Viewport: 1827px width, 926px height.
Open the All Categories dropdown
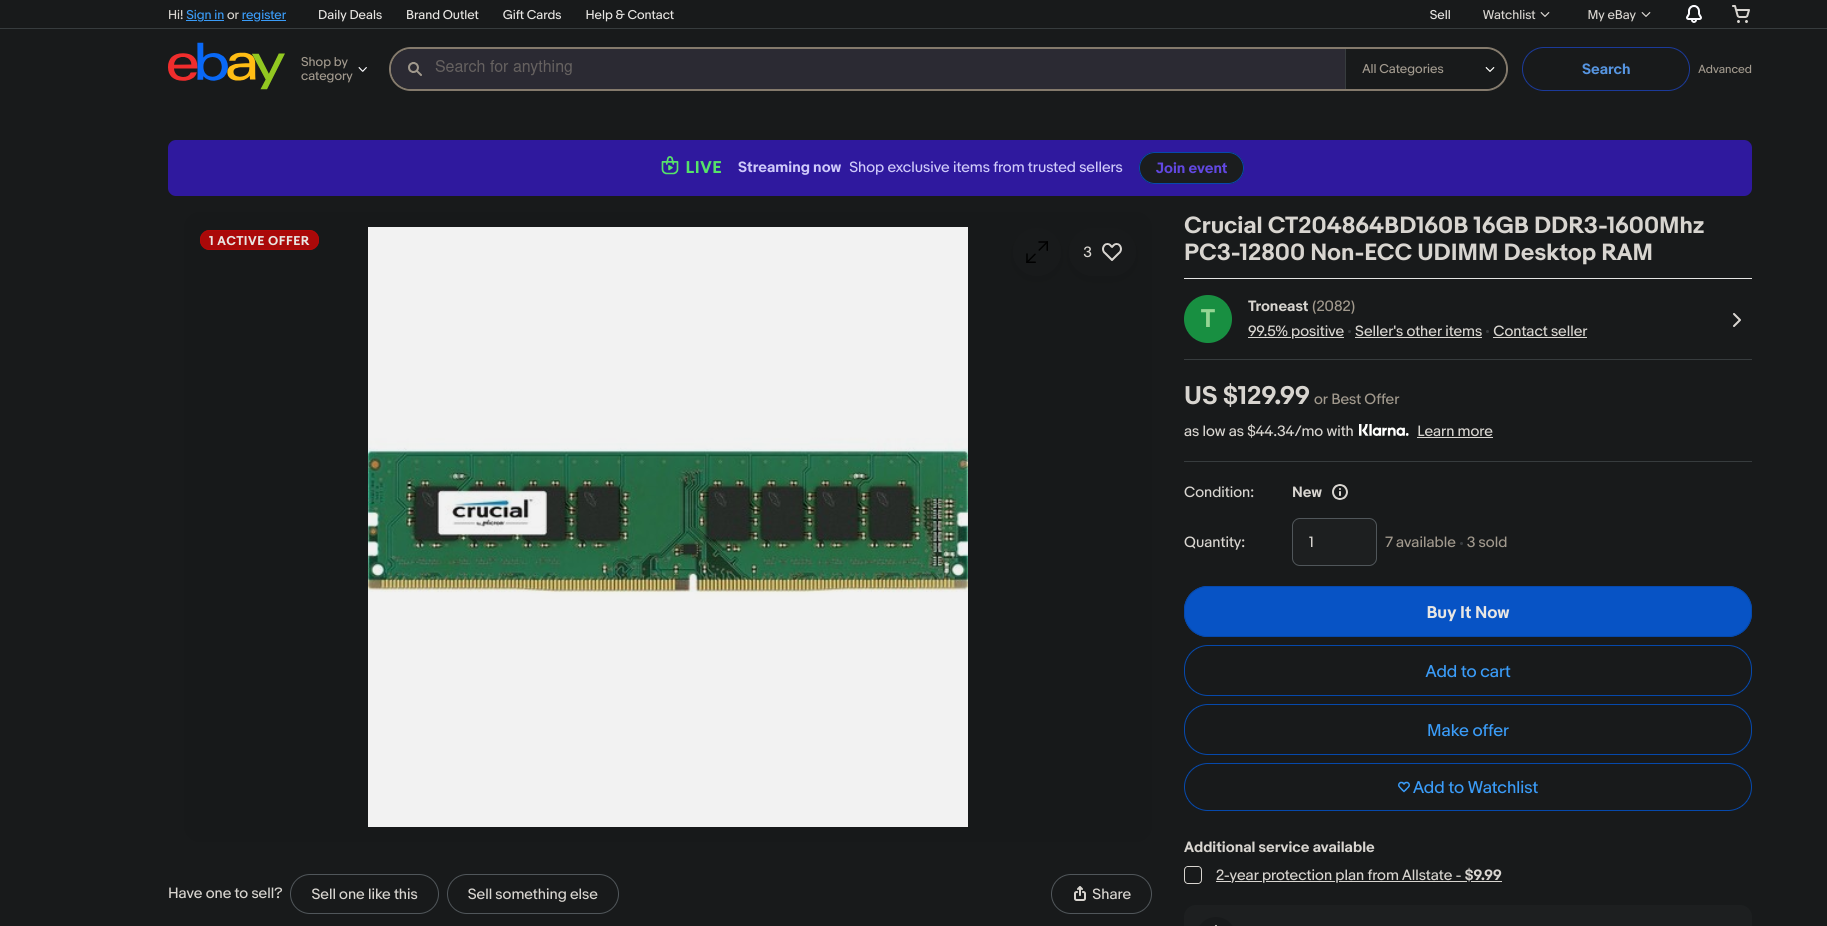[x=1426, y=69]
